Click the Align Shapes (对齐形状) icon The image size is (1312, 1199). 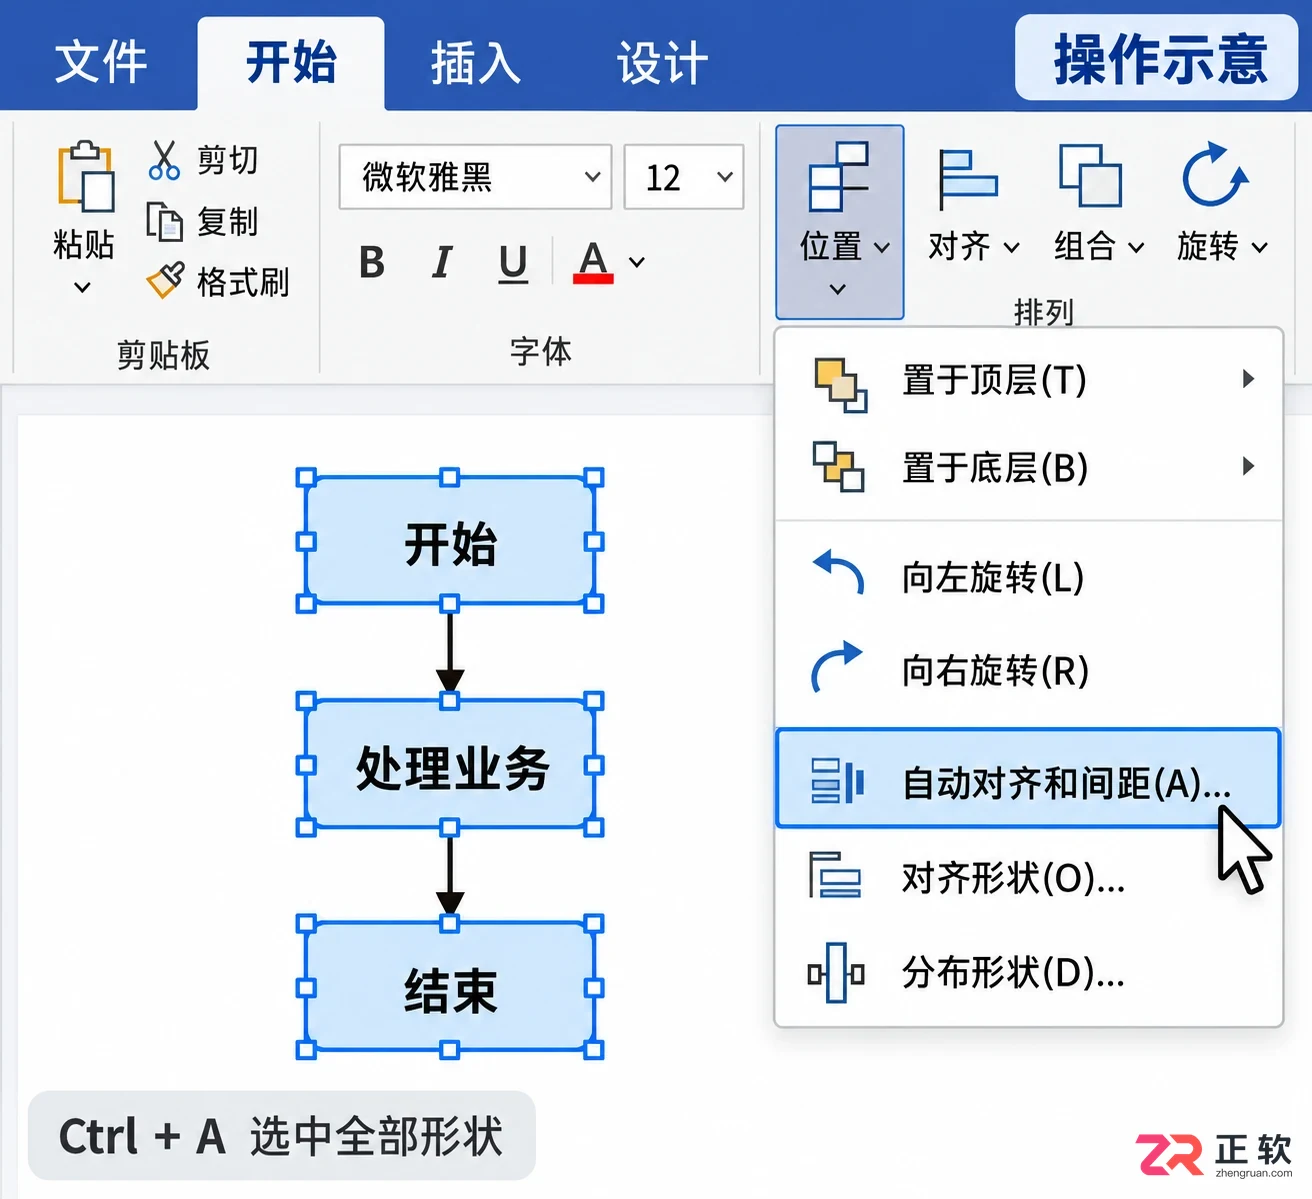(x=835, y=875)
